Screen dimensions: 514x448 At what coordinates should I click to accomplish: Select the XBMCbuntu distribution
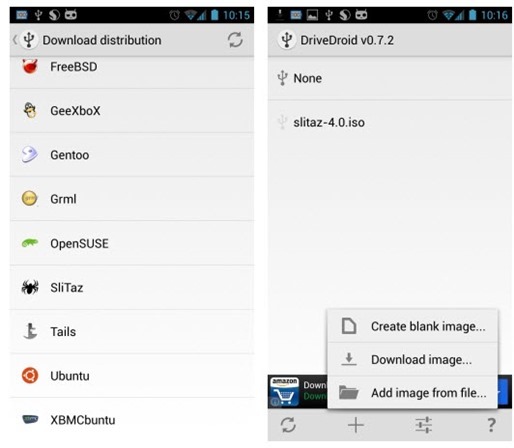point(132,420)
